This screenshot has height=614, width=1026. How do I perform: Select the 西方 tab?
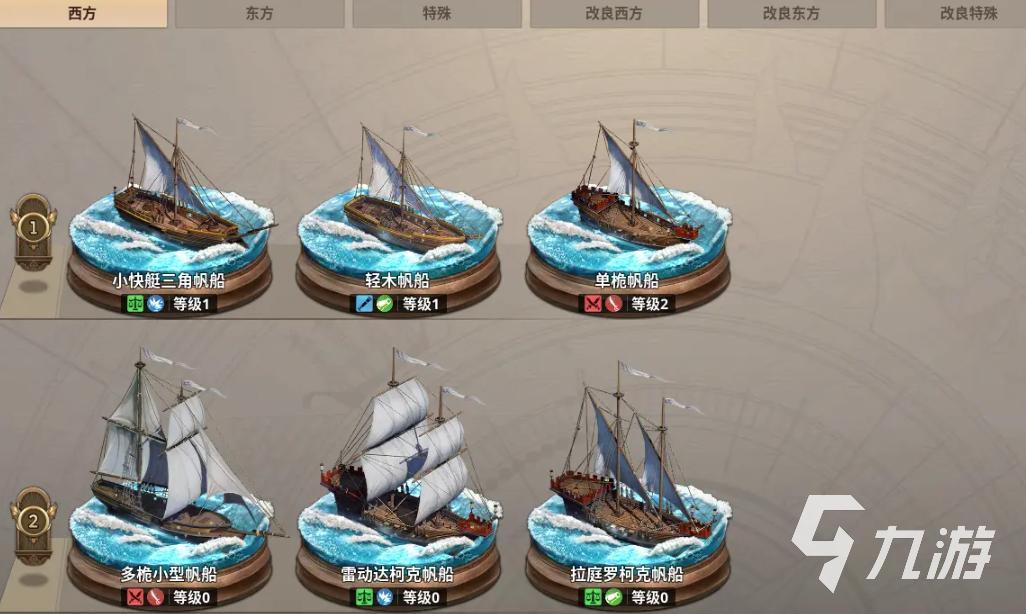click(x=82, y=13)
